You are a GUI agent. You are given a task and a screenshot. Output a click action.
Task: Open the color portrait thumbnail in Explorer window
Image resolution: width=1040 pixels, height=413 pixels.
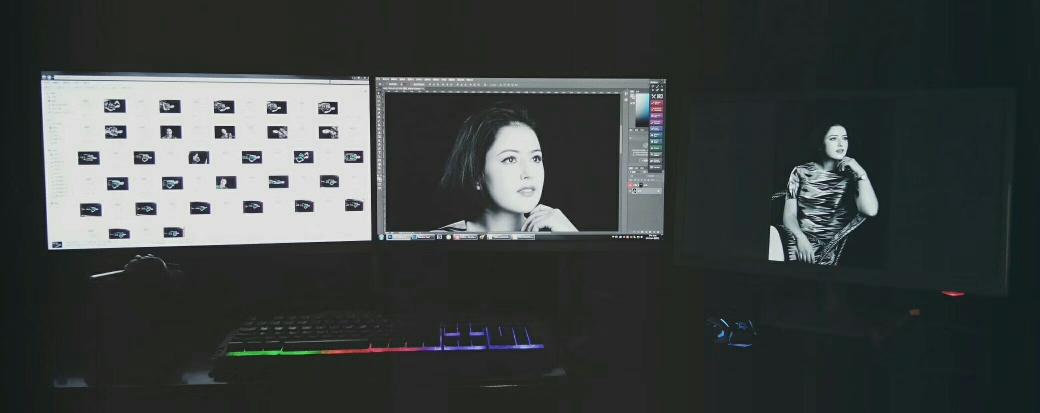pos(226,182)
